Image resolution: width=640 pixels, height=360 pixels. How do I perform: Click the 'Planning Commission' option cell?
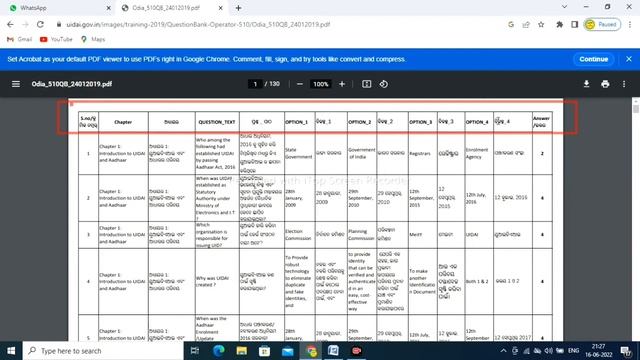coord(361,235)
